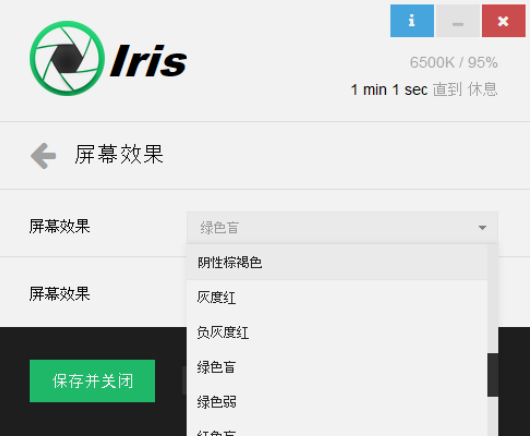Click the 屏幕效果 page title
The width and height of the screenshot is (530, 436).
pyautogui.click(x=119, y=154)
